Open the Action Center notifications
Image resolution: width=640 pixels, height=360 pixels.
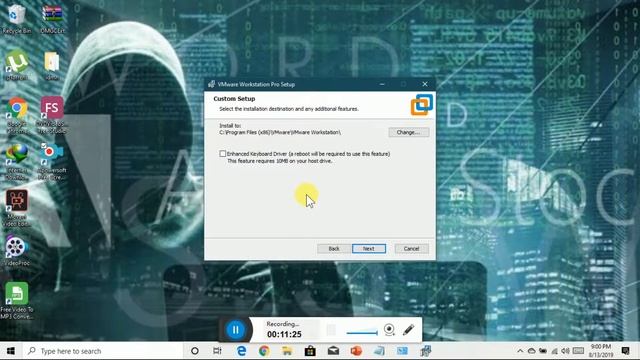pos(625,351)
